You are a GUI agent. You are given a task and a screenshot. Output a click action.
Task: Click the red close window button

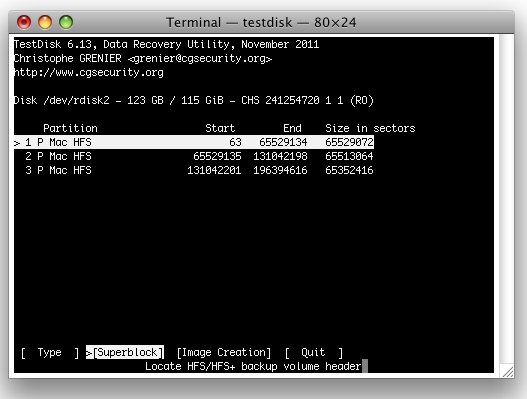[x=24, y=22]
